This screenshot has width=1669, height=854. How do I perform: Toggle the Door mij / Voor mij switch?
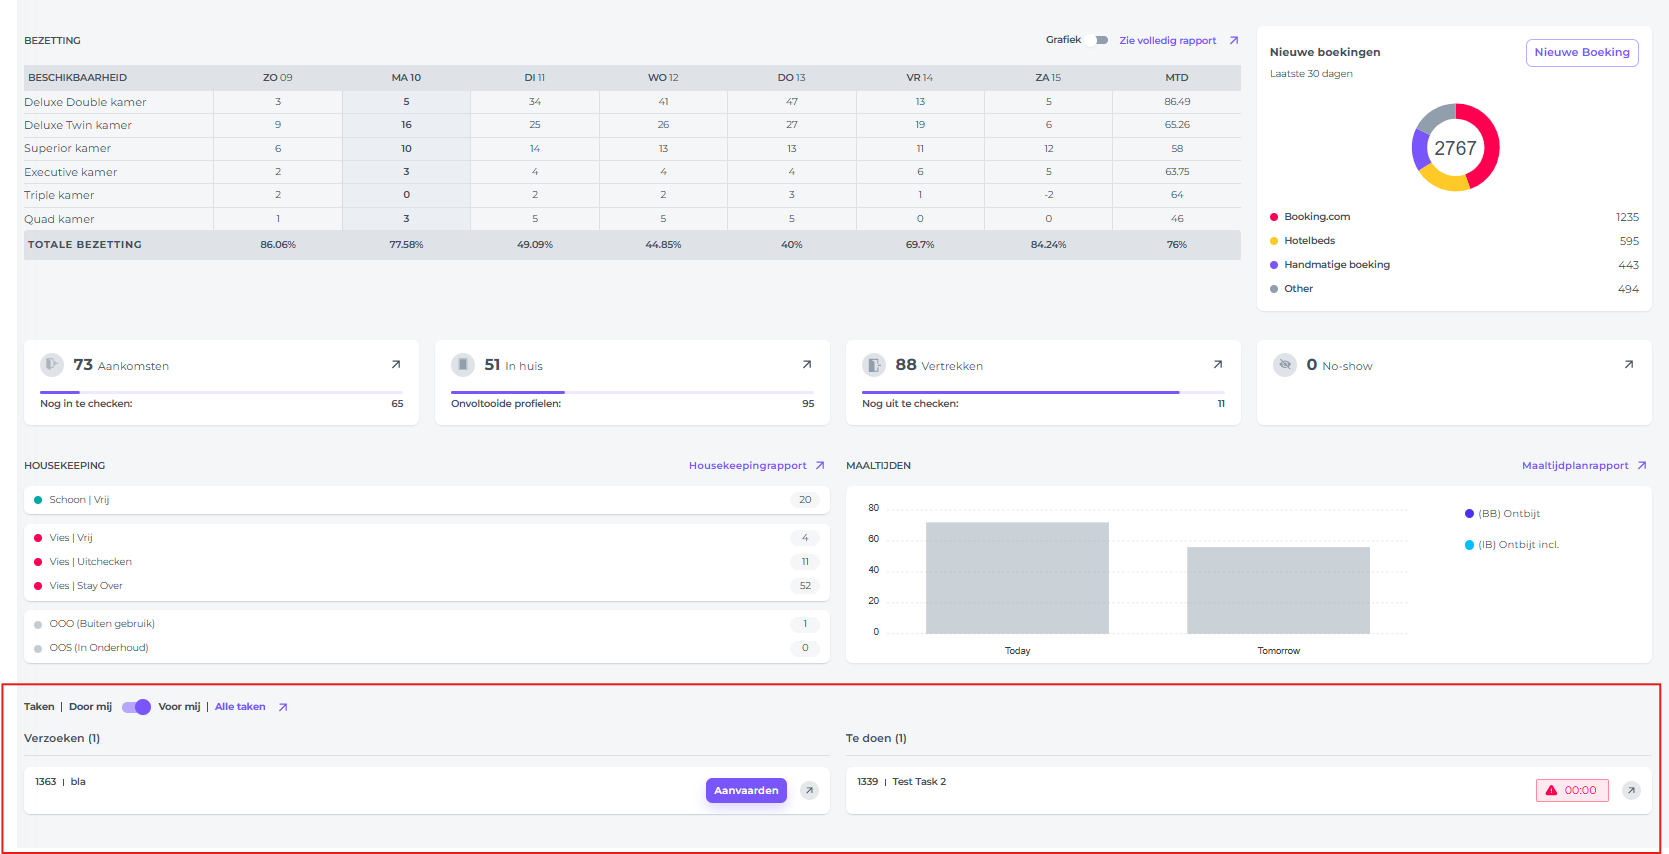tap(136, 707)
